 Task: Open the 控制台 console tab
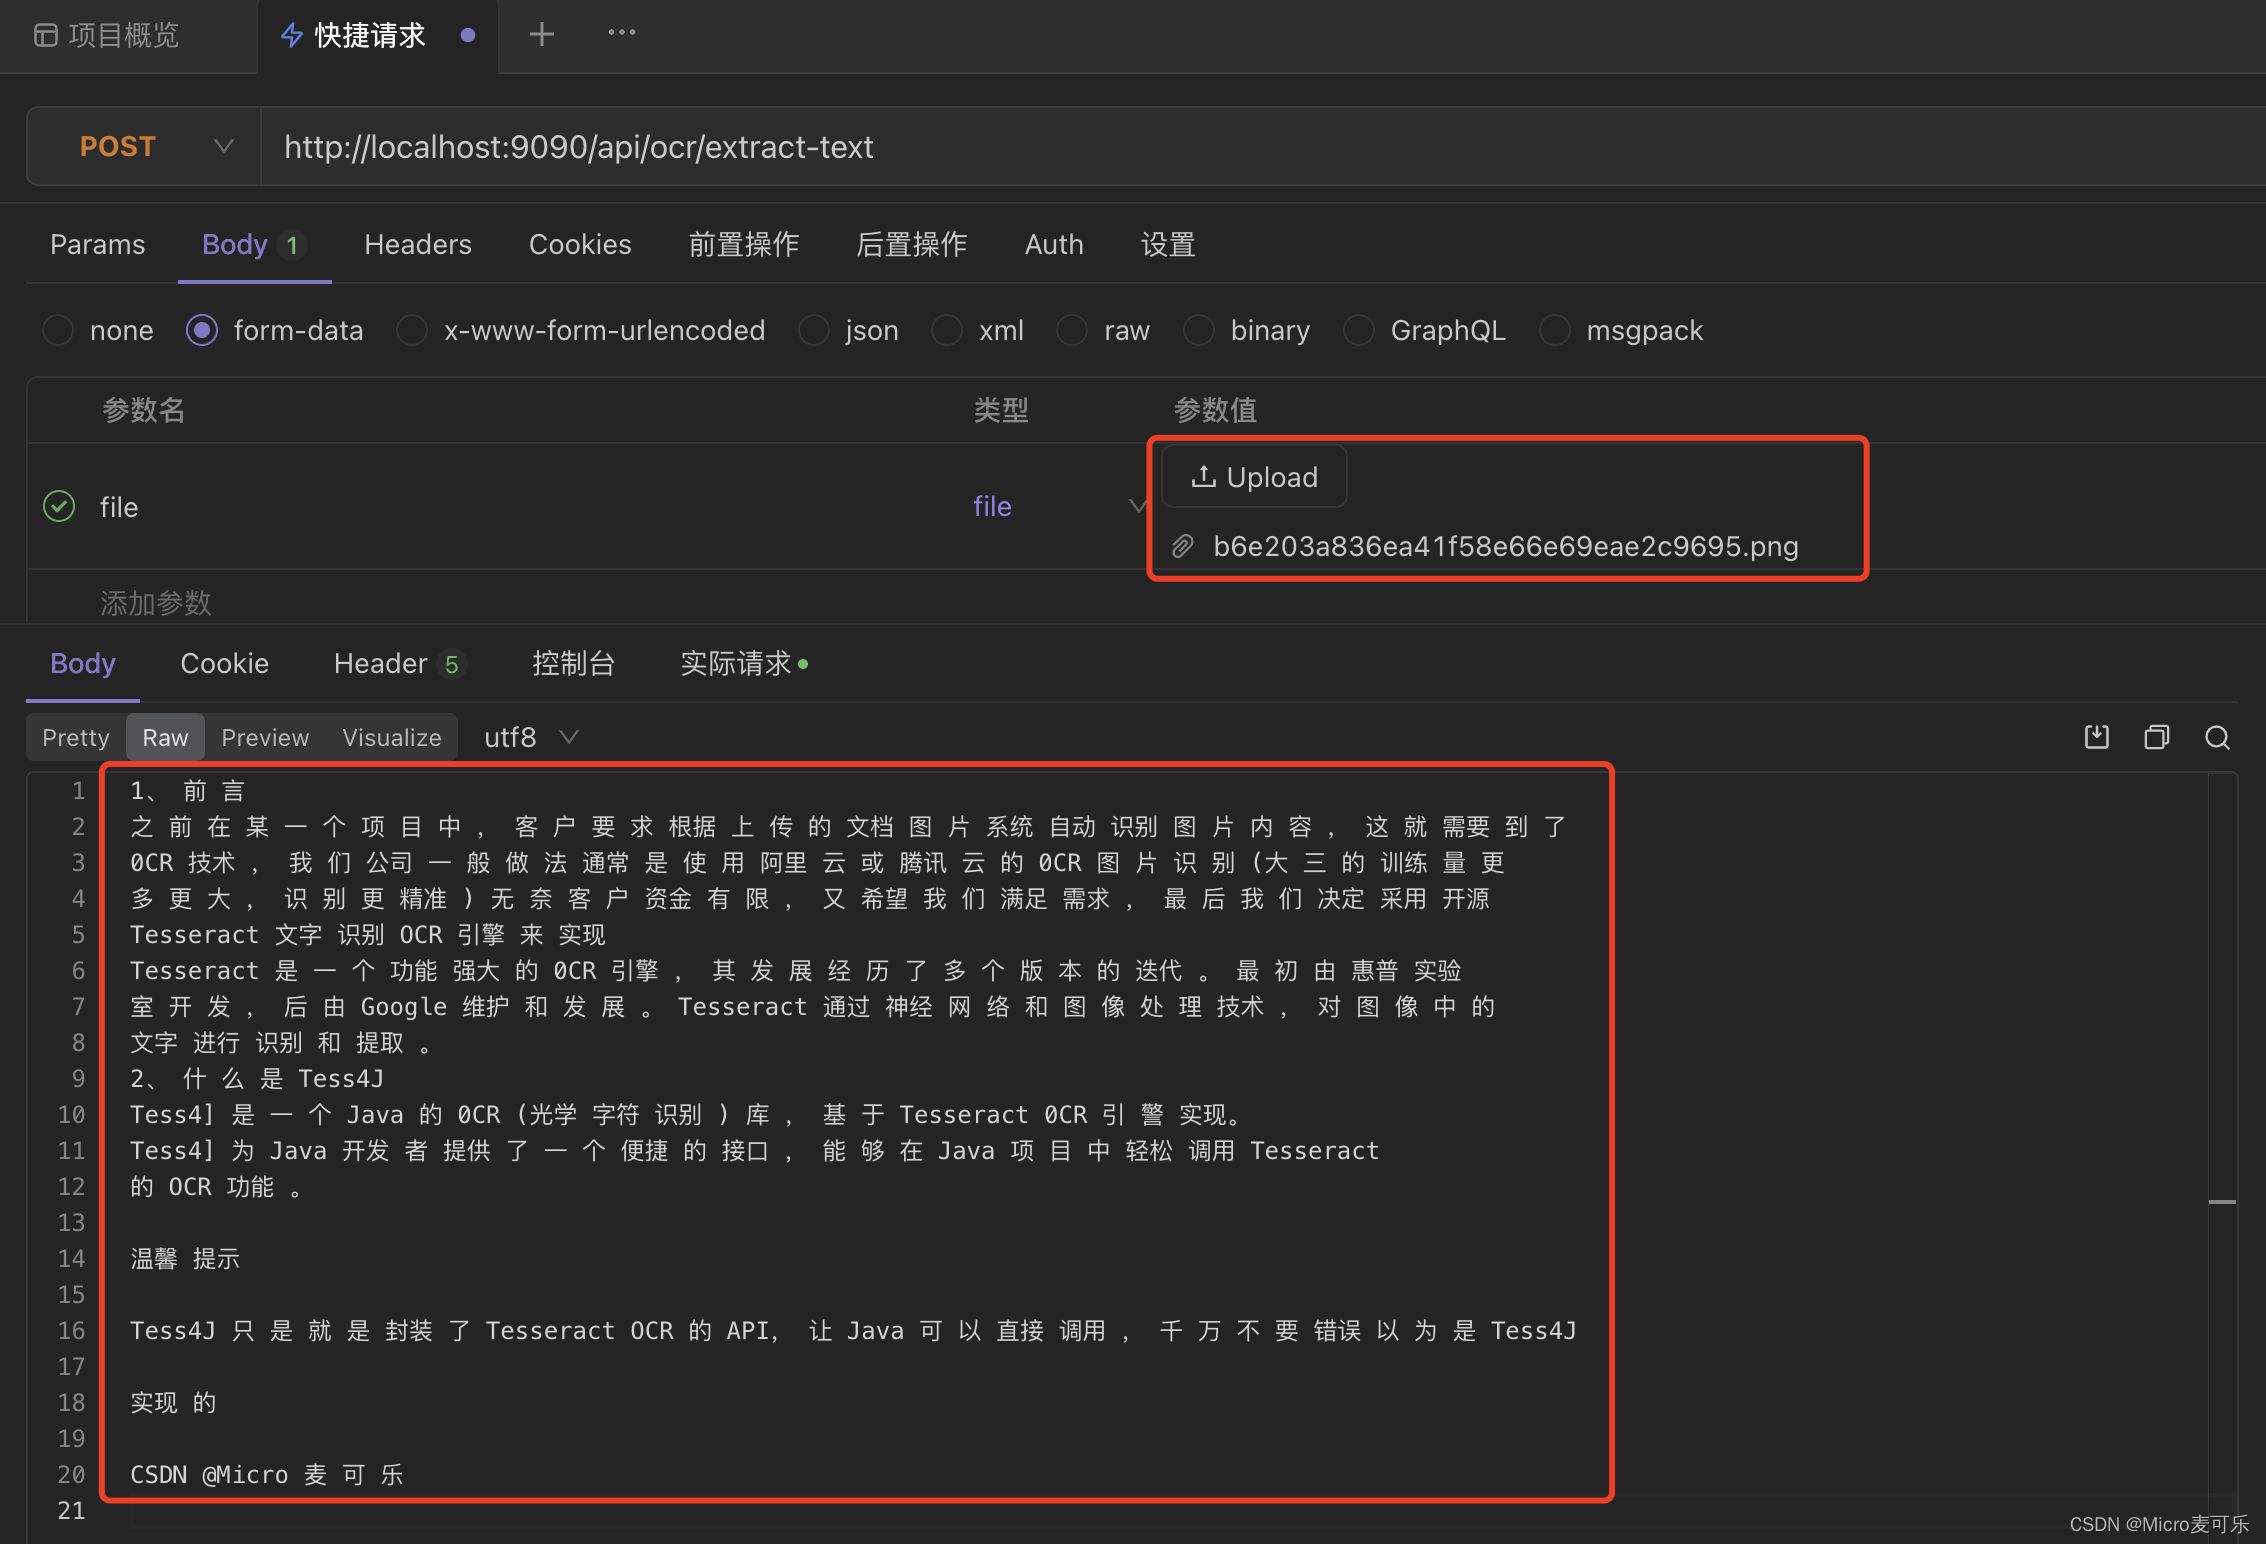[x=573, y=663]
